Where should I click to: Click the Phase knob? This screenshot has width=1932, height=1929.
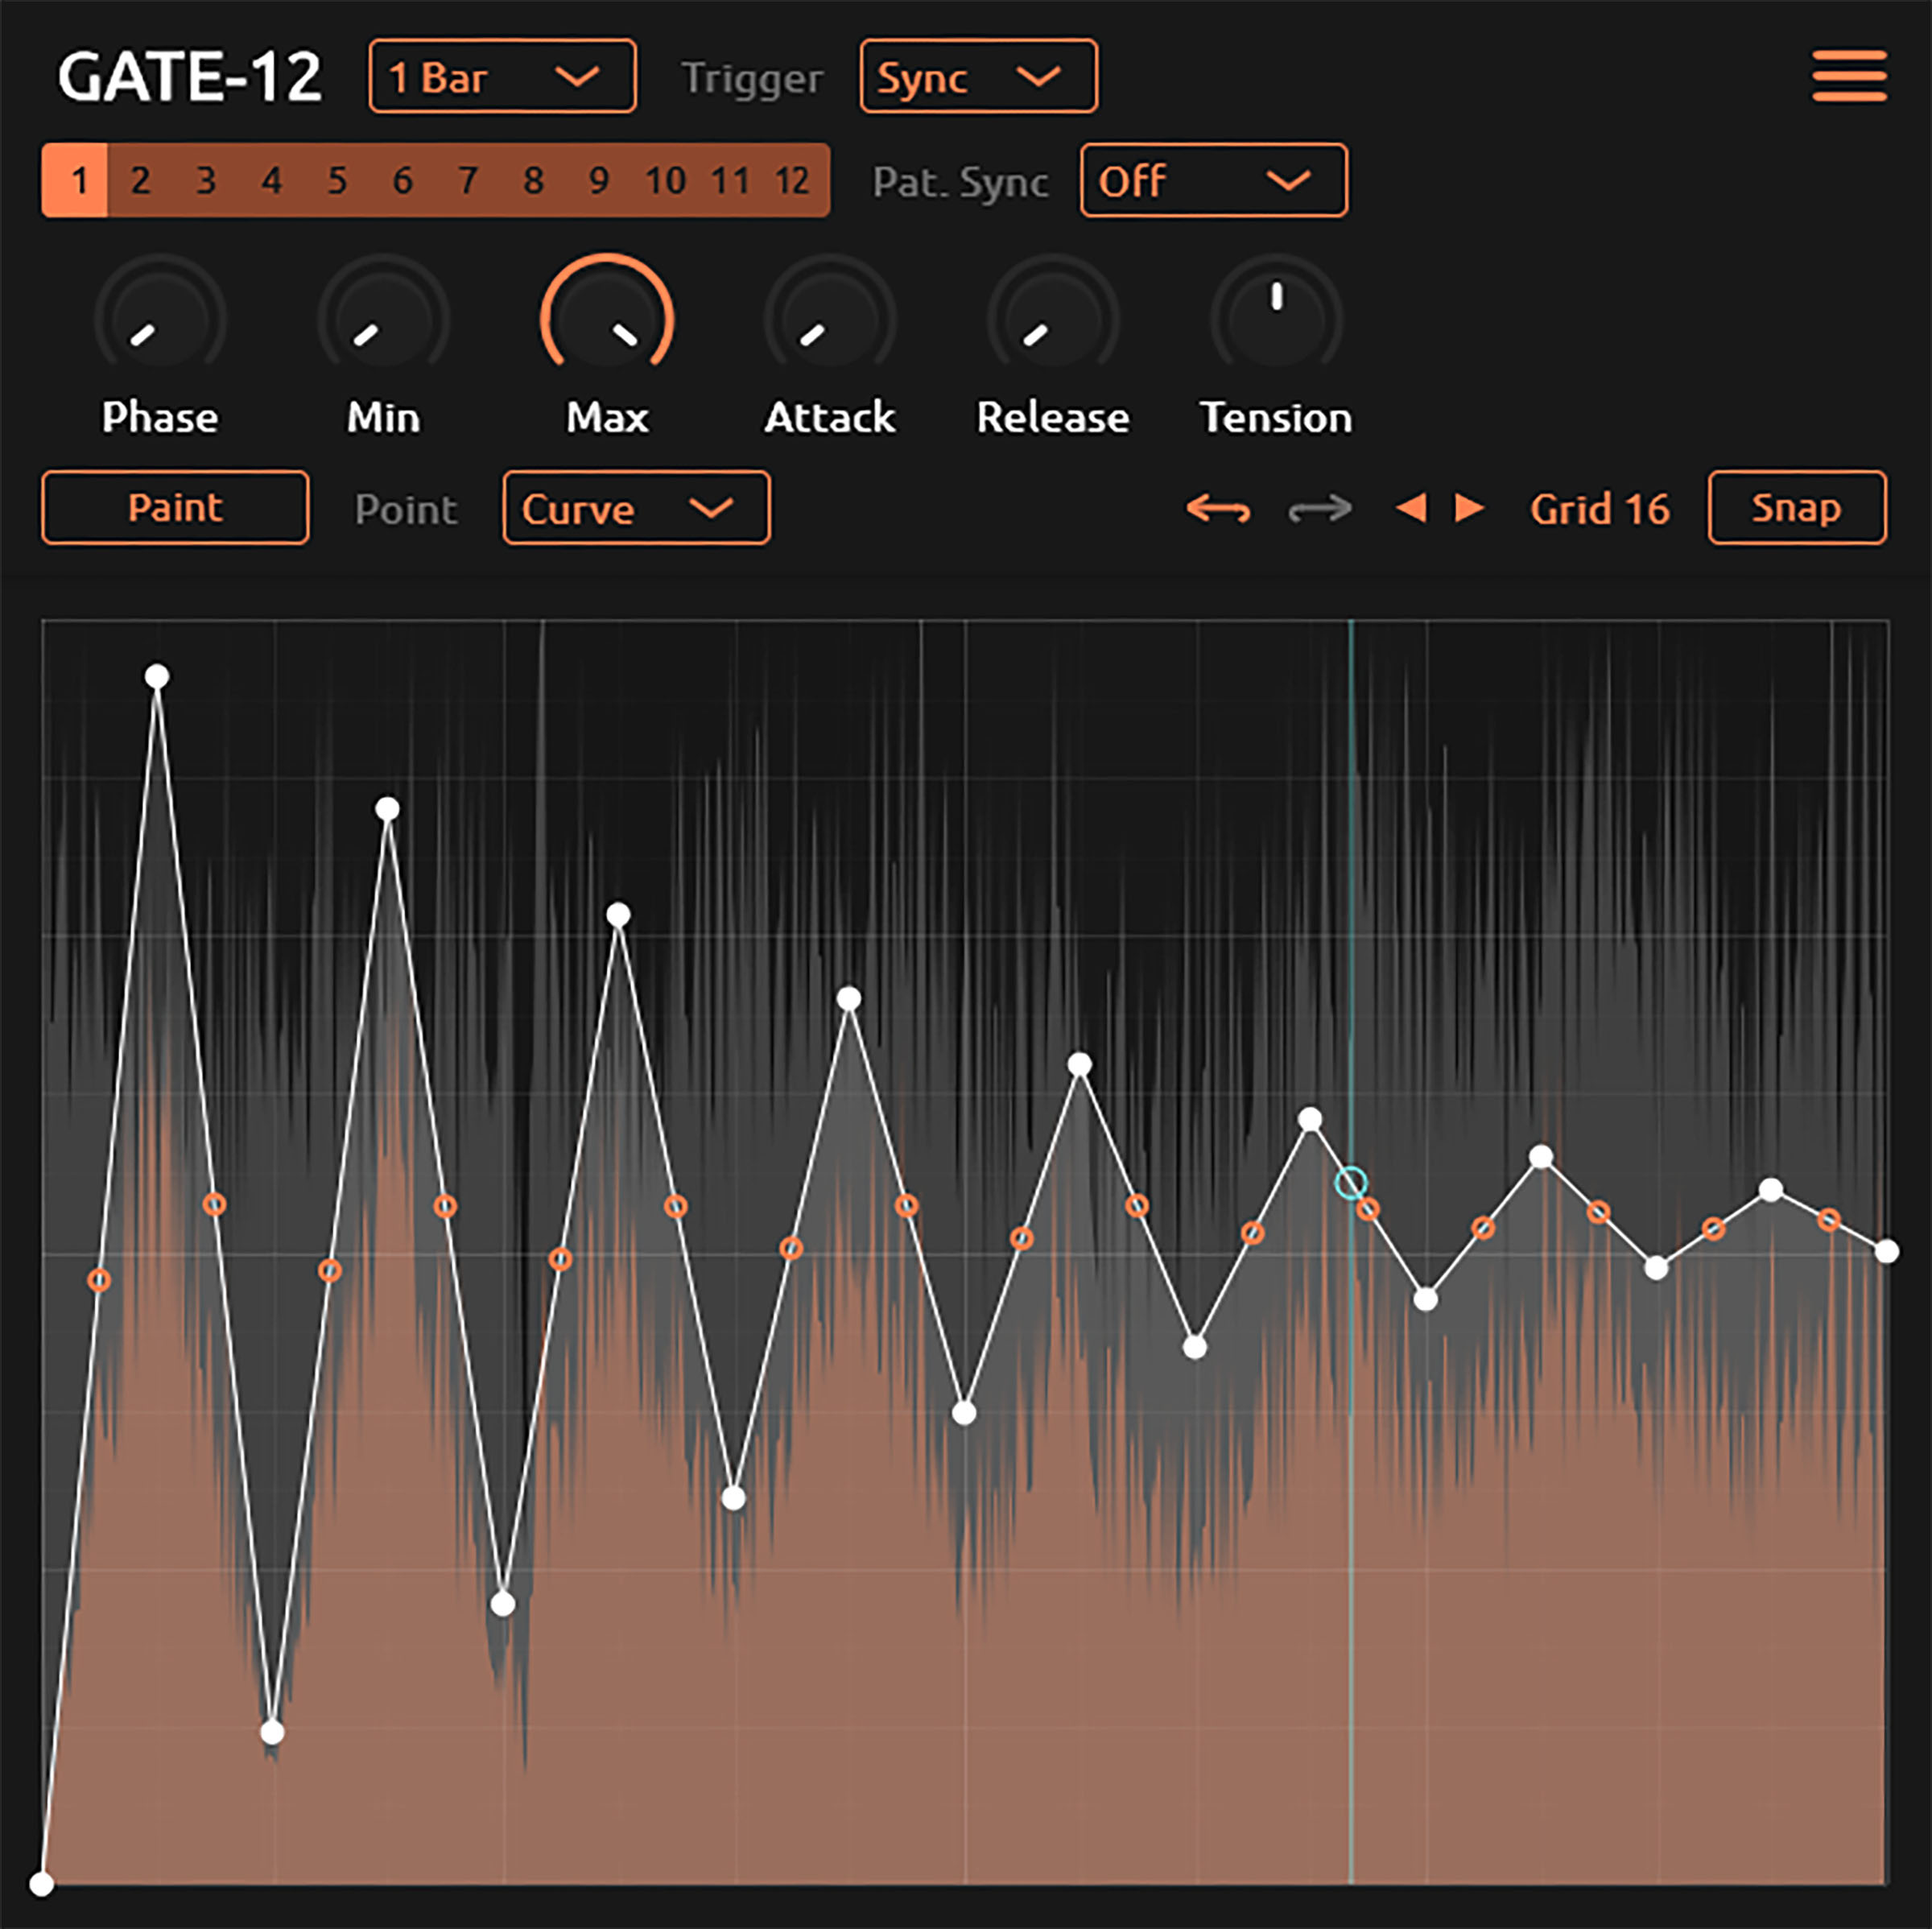(x=160, y=320)
